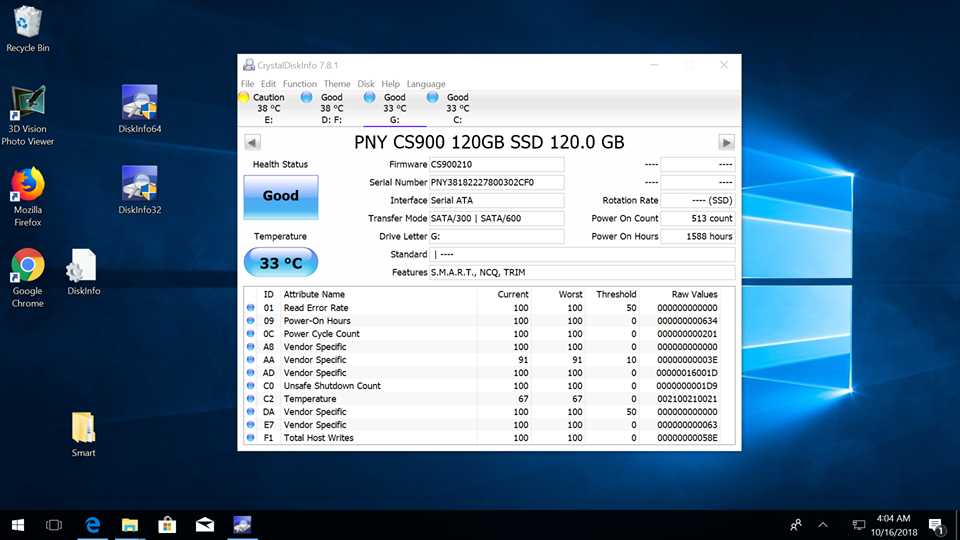
Task: Open the Function menu
Action: point(299,84)
